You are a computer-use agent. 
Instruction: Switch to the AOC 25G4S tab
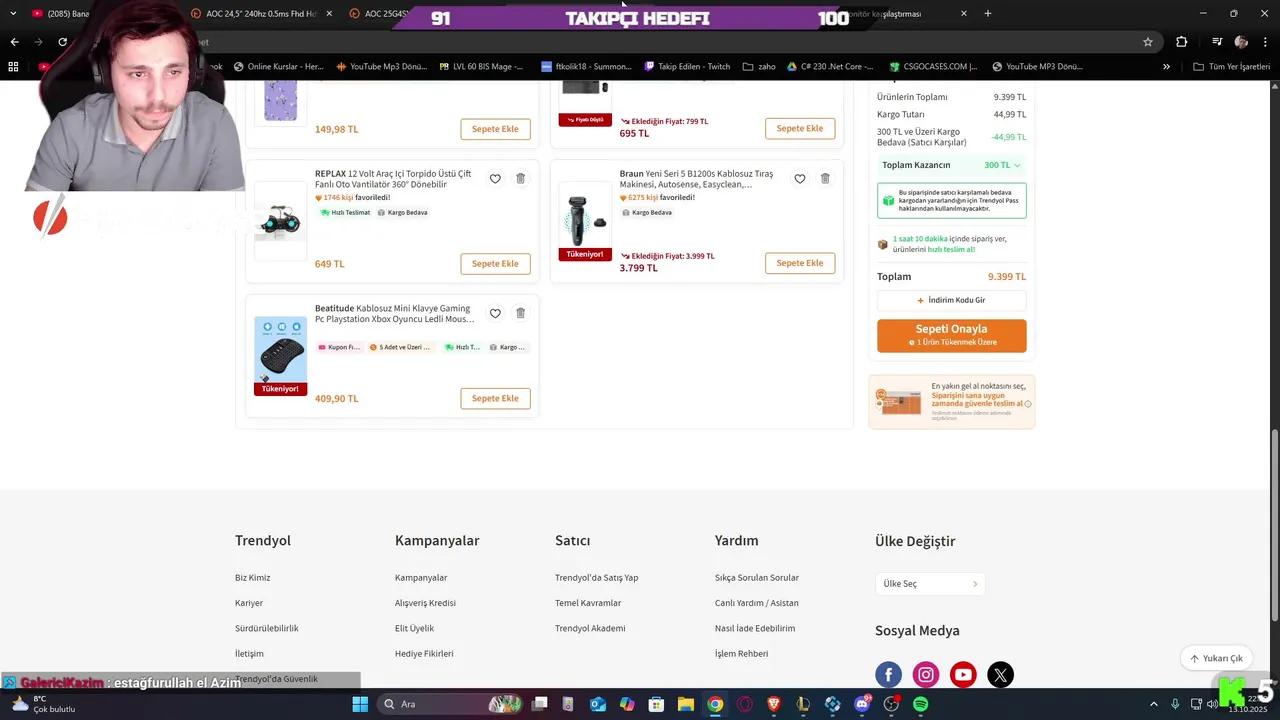385,14
